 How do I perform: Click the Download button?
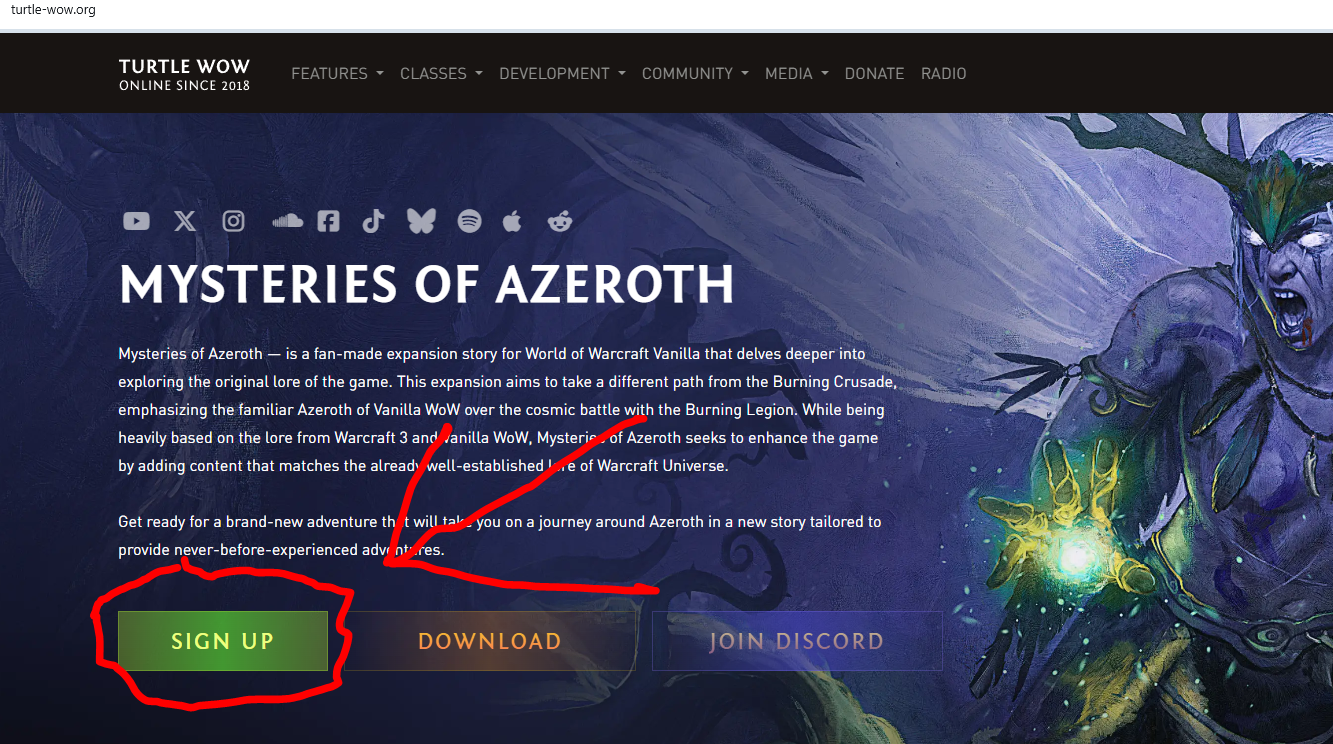pos(490,641)
